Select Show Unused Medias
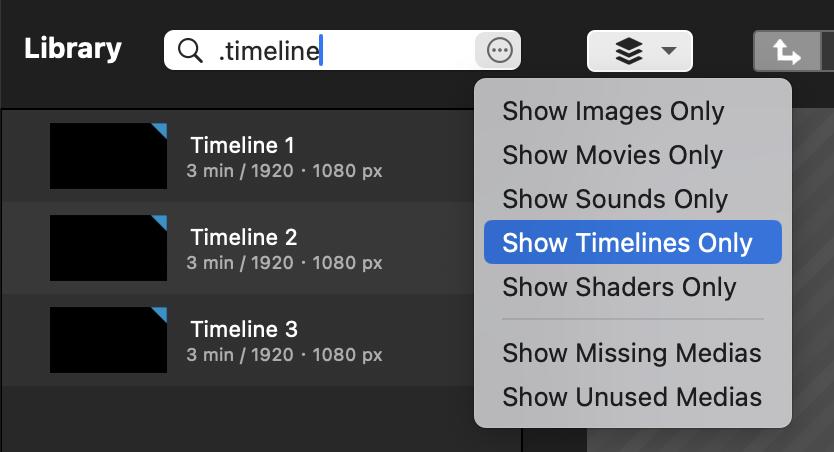This screenshot has height=452, width=834. tap(631, 397)
